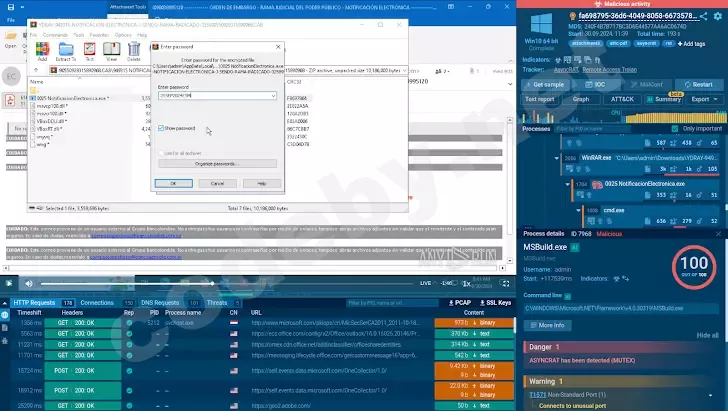Click the Organize passwords button
This screenshot has width=728, height=411.
click(217, 164)
